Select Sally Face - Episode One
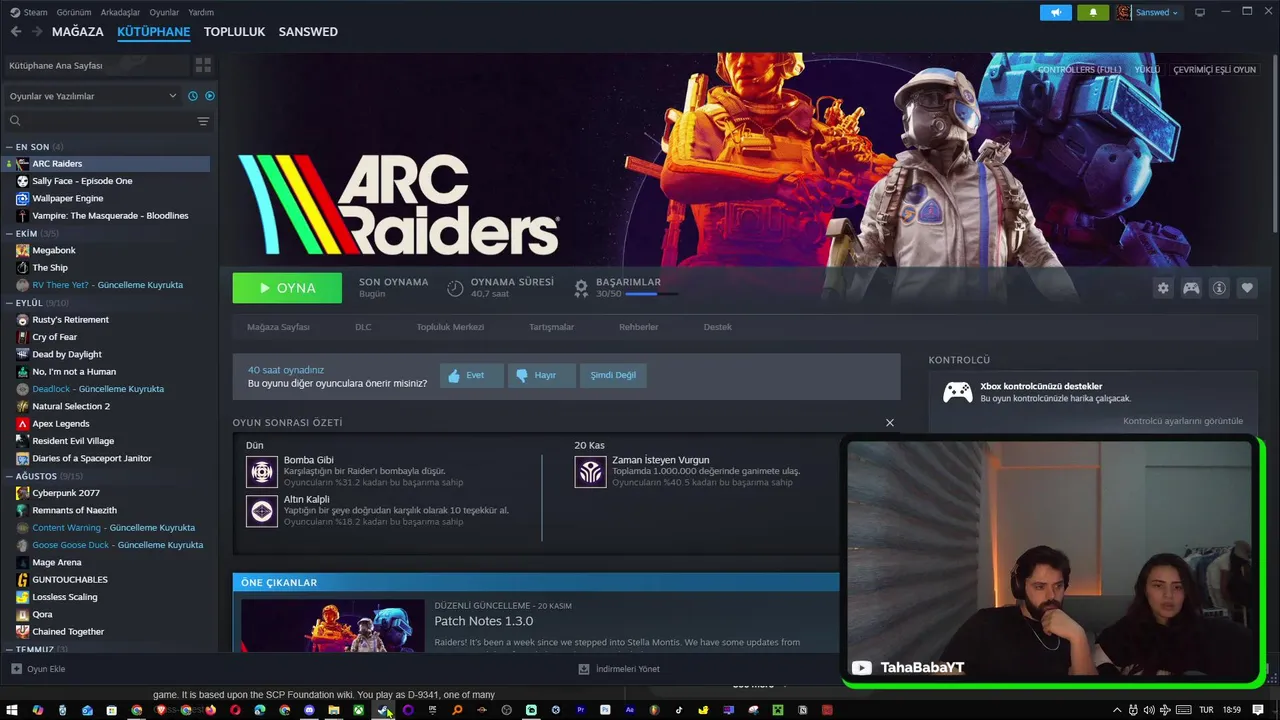Screen dimensions: 1280x720 [x=82, y=181]
